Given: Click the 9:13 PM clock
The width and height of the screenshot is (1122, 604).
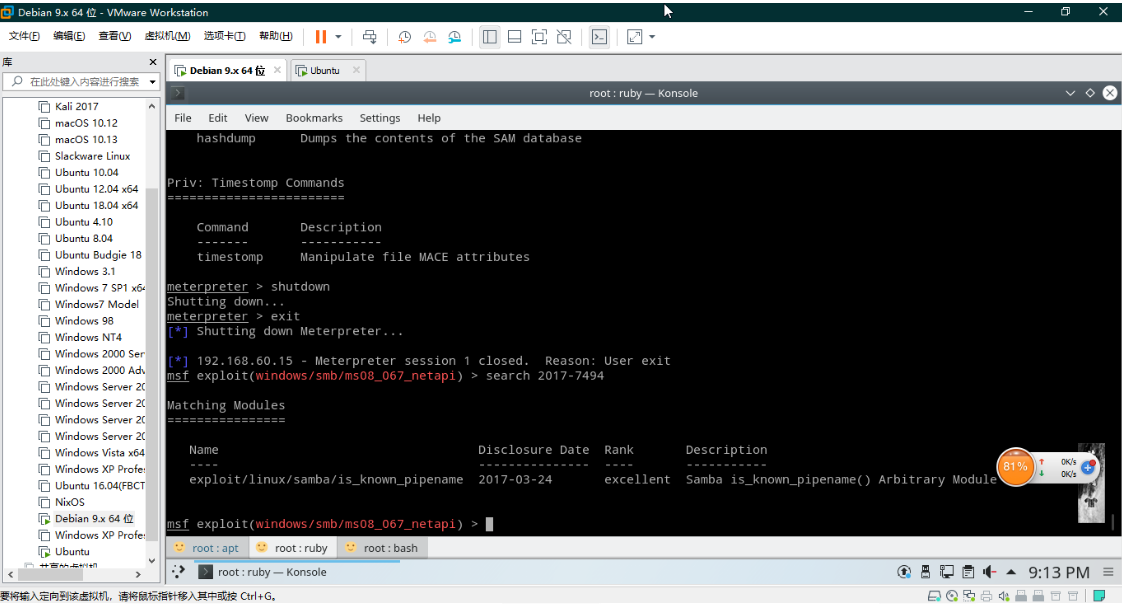Looking at the screenshot, I should pos(1059,573).
